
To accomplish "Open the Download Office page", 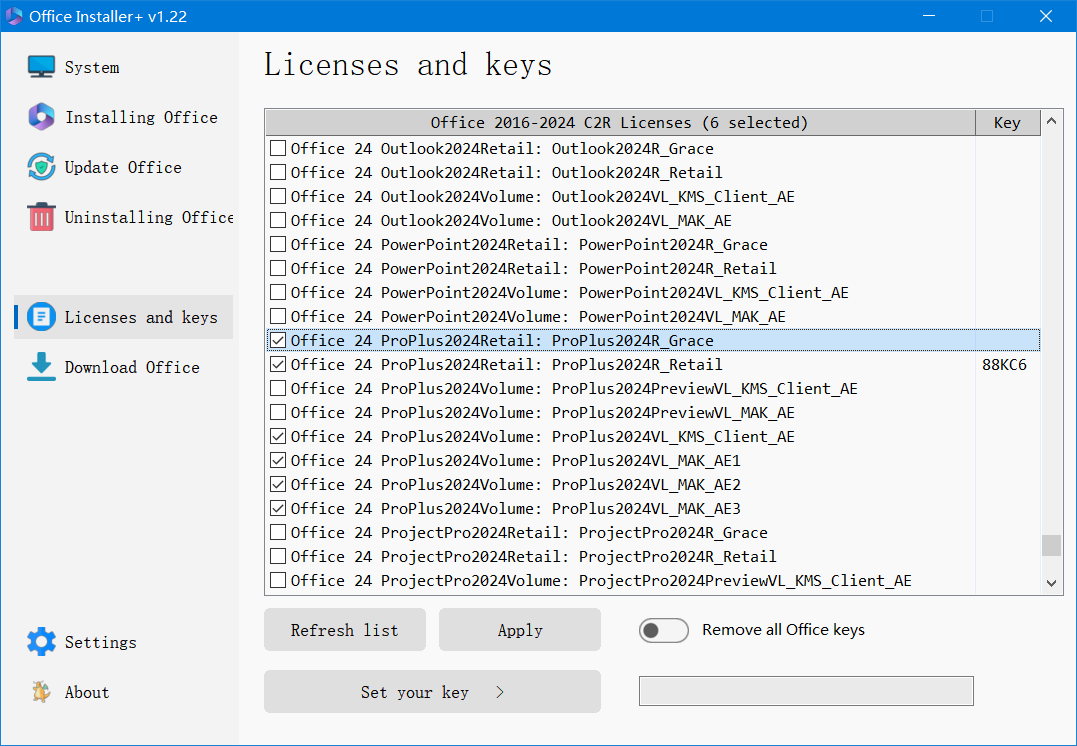I will (124, 367).
